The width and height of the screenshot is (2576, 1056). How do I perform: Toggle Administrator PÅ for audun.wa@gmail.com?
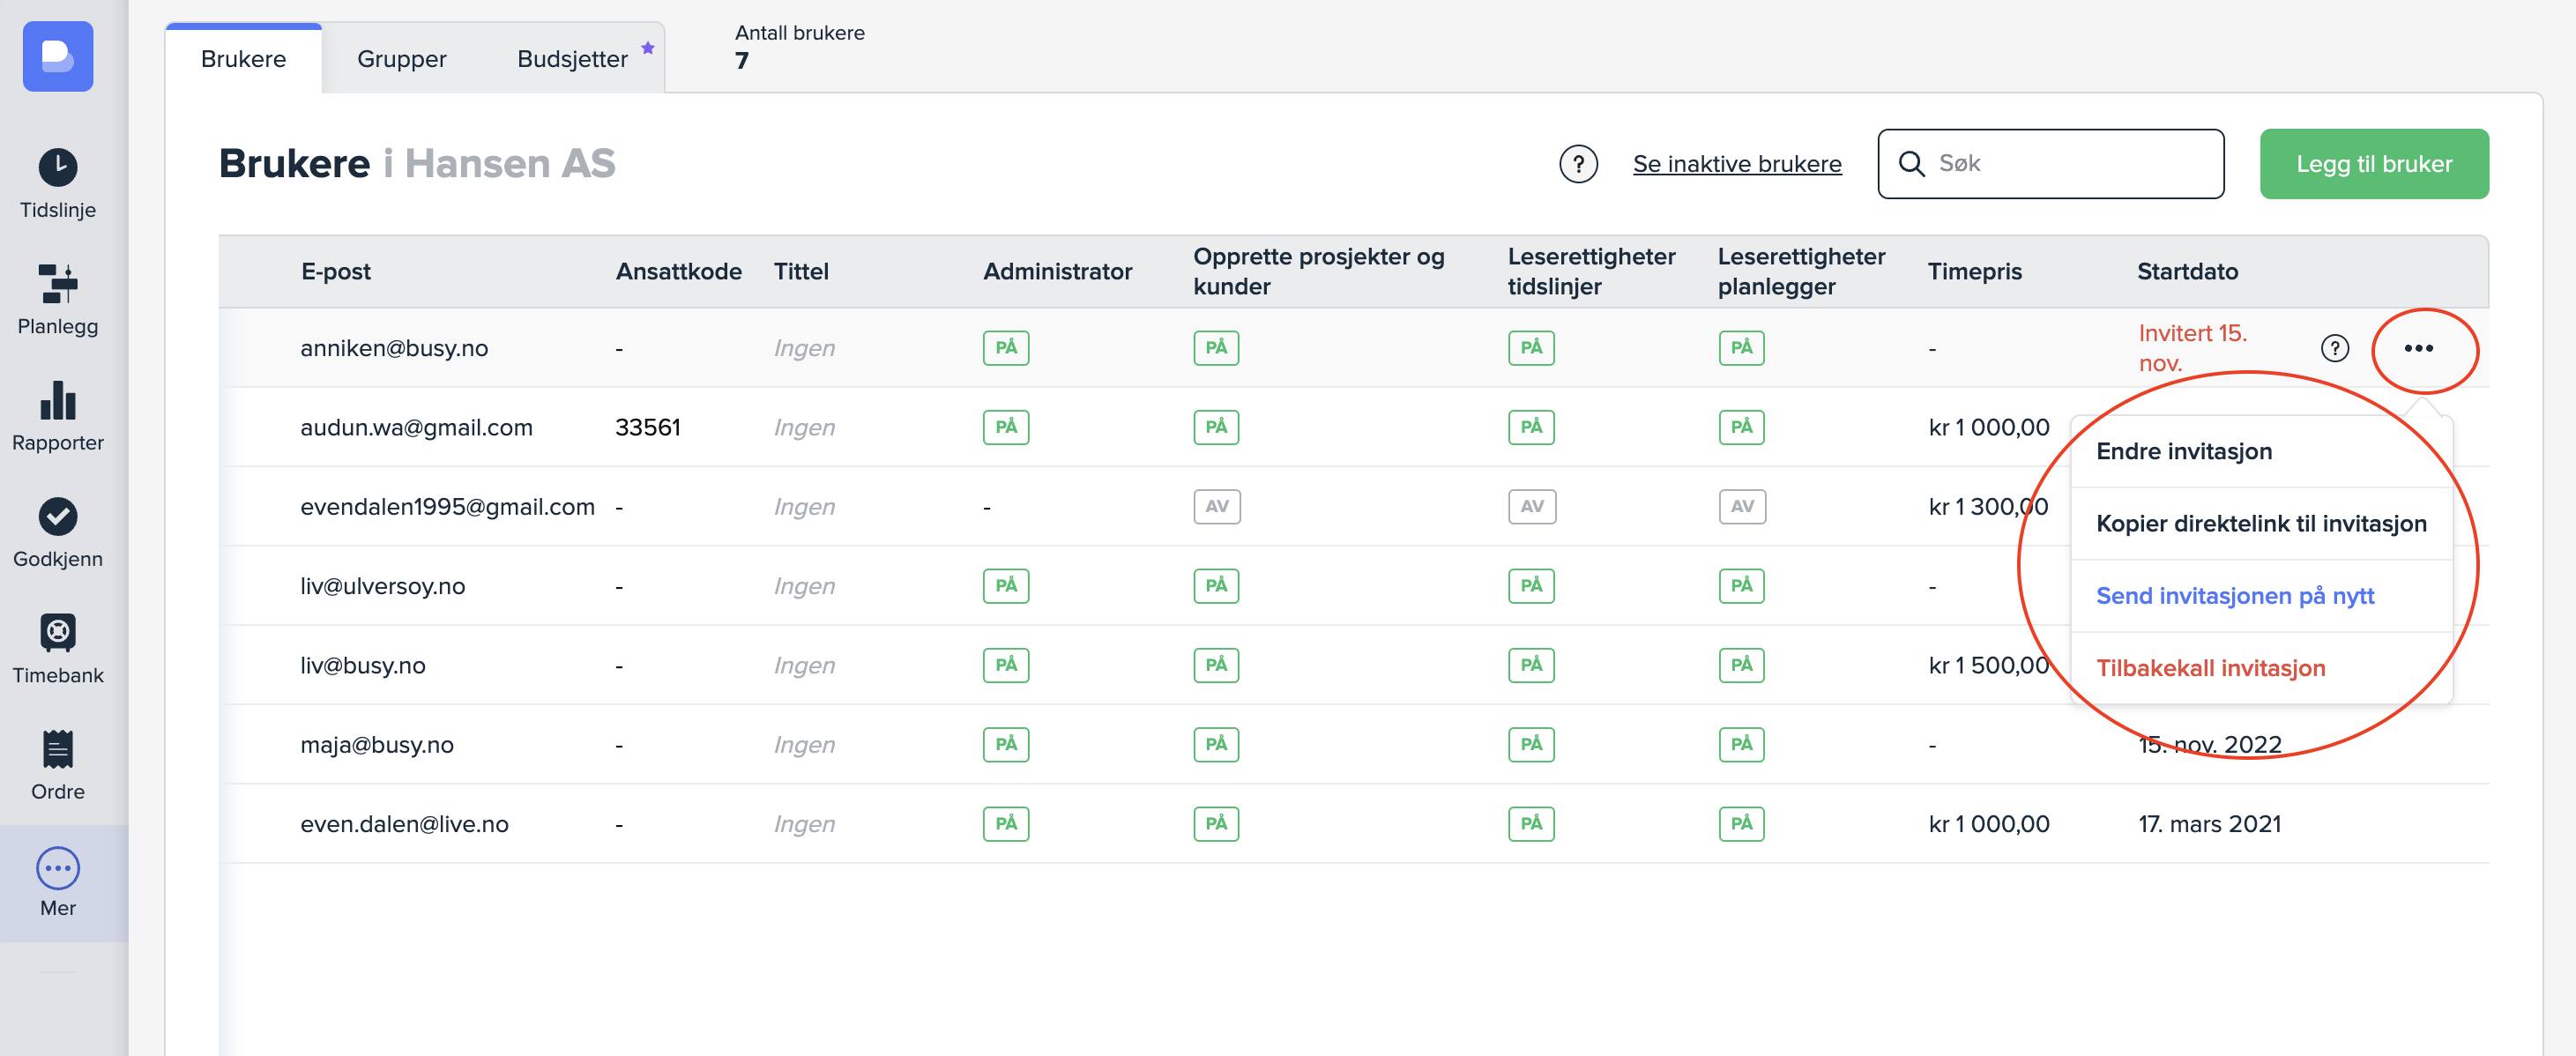[x=1005, y=427]
